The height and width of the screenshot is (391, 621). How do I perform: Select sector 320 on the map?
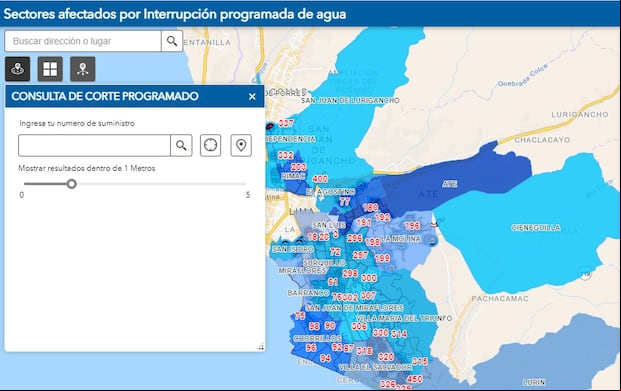click(385, 357)
